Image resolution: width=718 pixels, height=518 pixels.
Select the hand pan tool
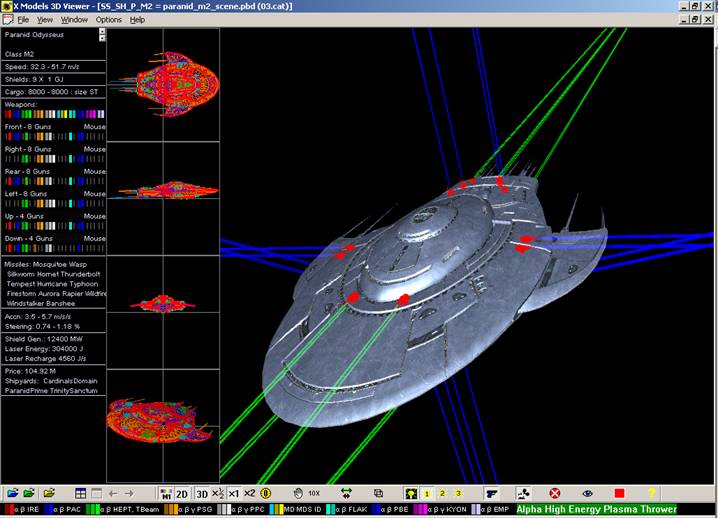point(297,493)
